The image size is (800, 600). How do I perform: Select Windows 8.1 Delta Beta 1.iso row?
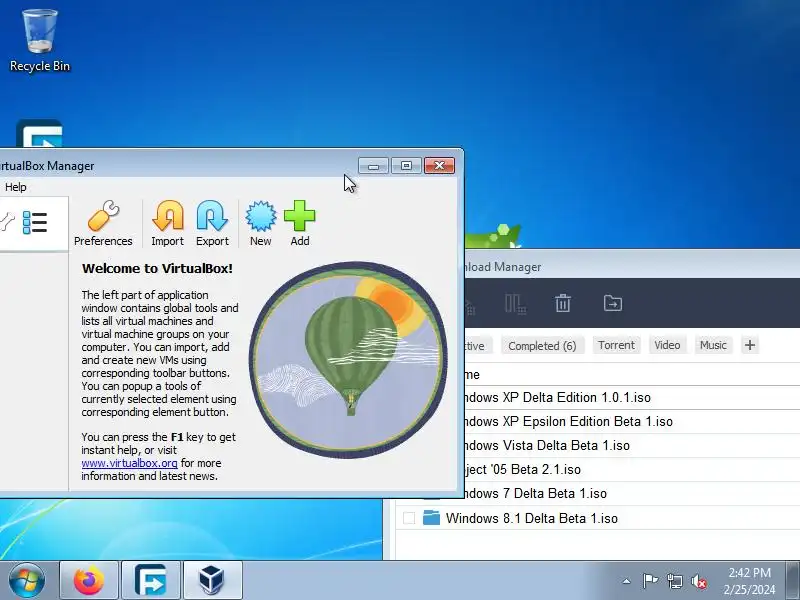598,518
